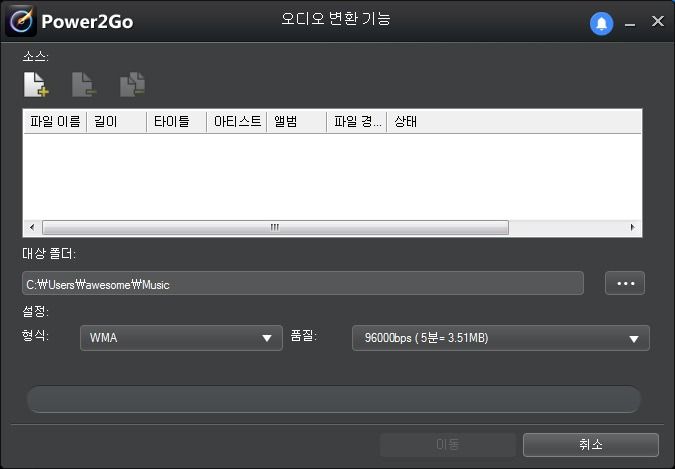Minimize the Power2Go window

pyautogui.click(x=630, y=23)
